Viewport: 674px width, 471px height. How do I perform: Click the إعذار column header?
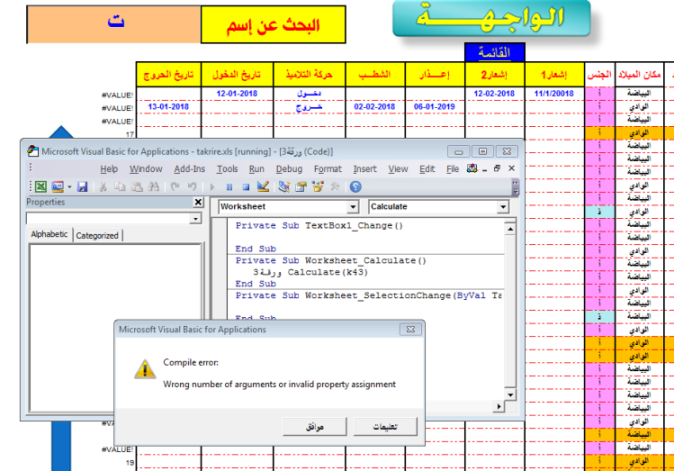[435, 75]
